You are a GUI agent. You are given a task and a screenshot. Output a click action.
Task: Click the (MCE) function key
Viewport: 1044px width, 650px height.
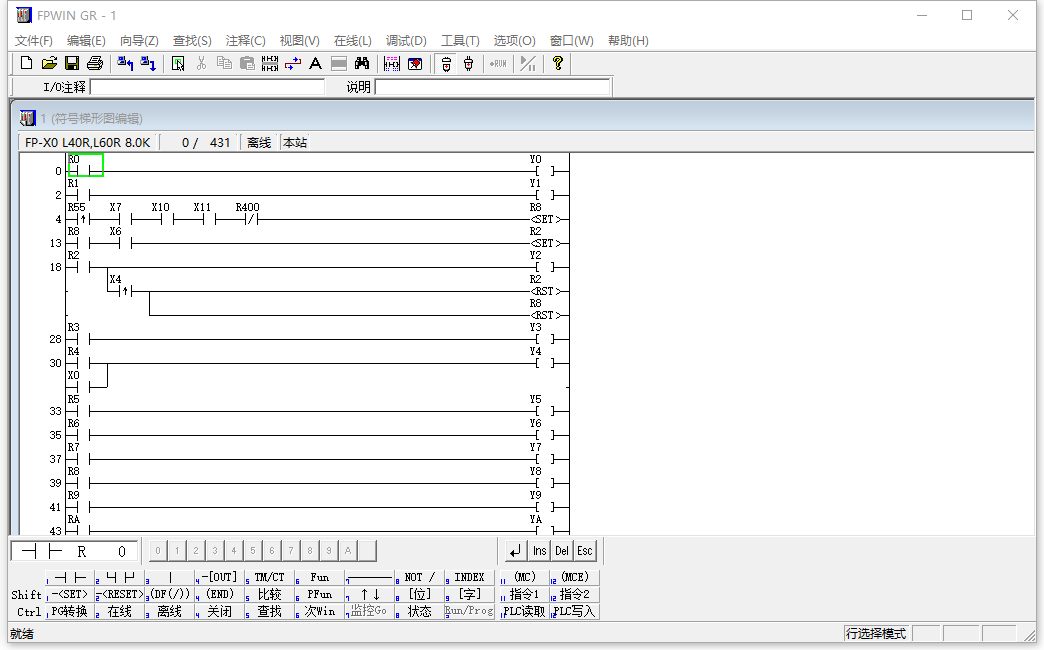575,577
